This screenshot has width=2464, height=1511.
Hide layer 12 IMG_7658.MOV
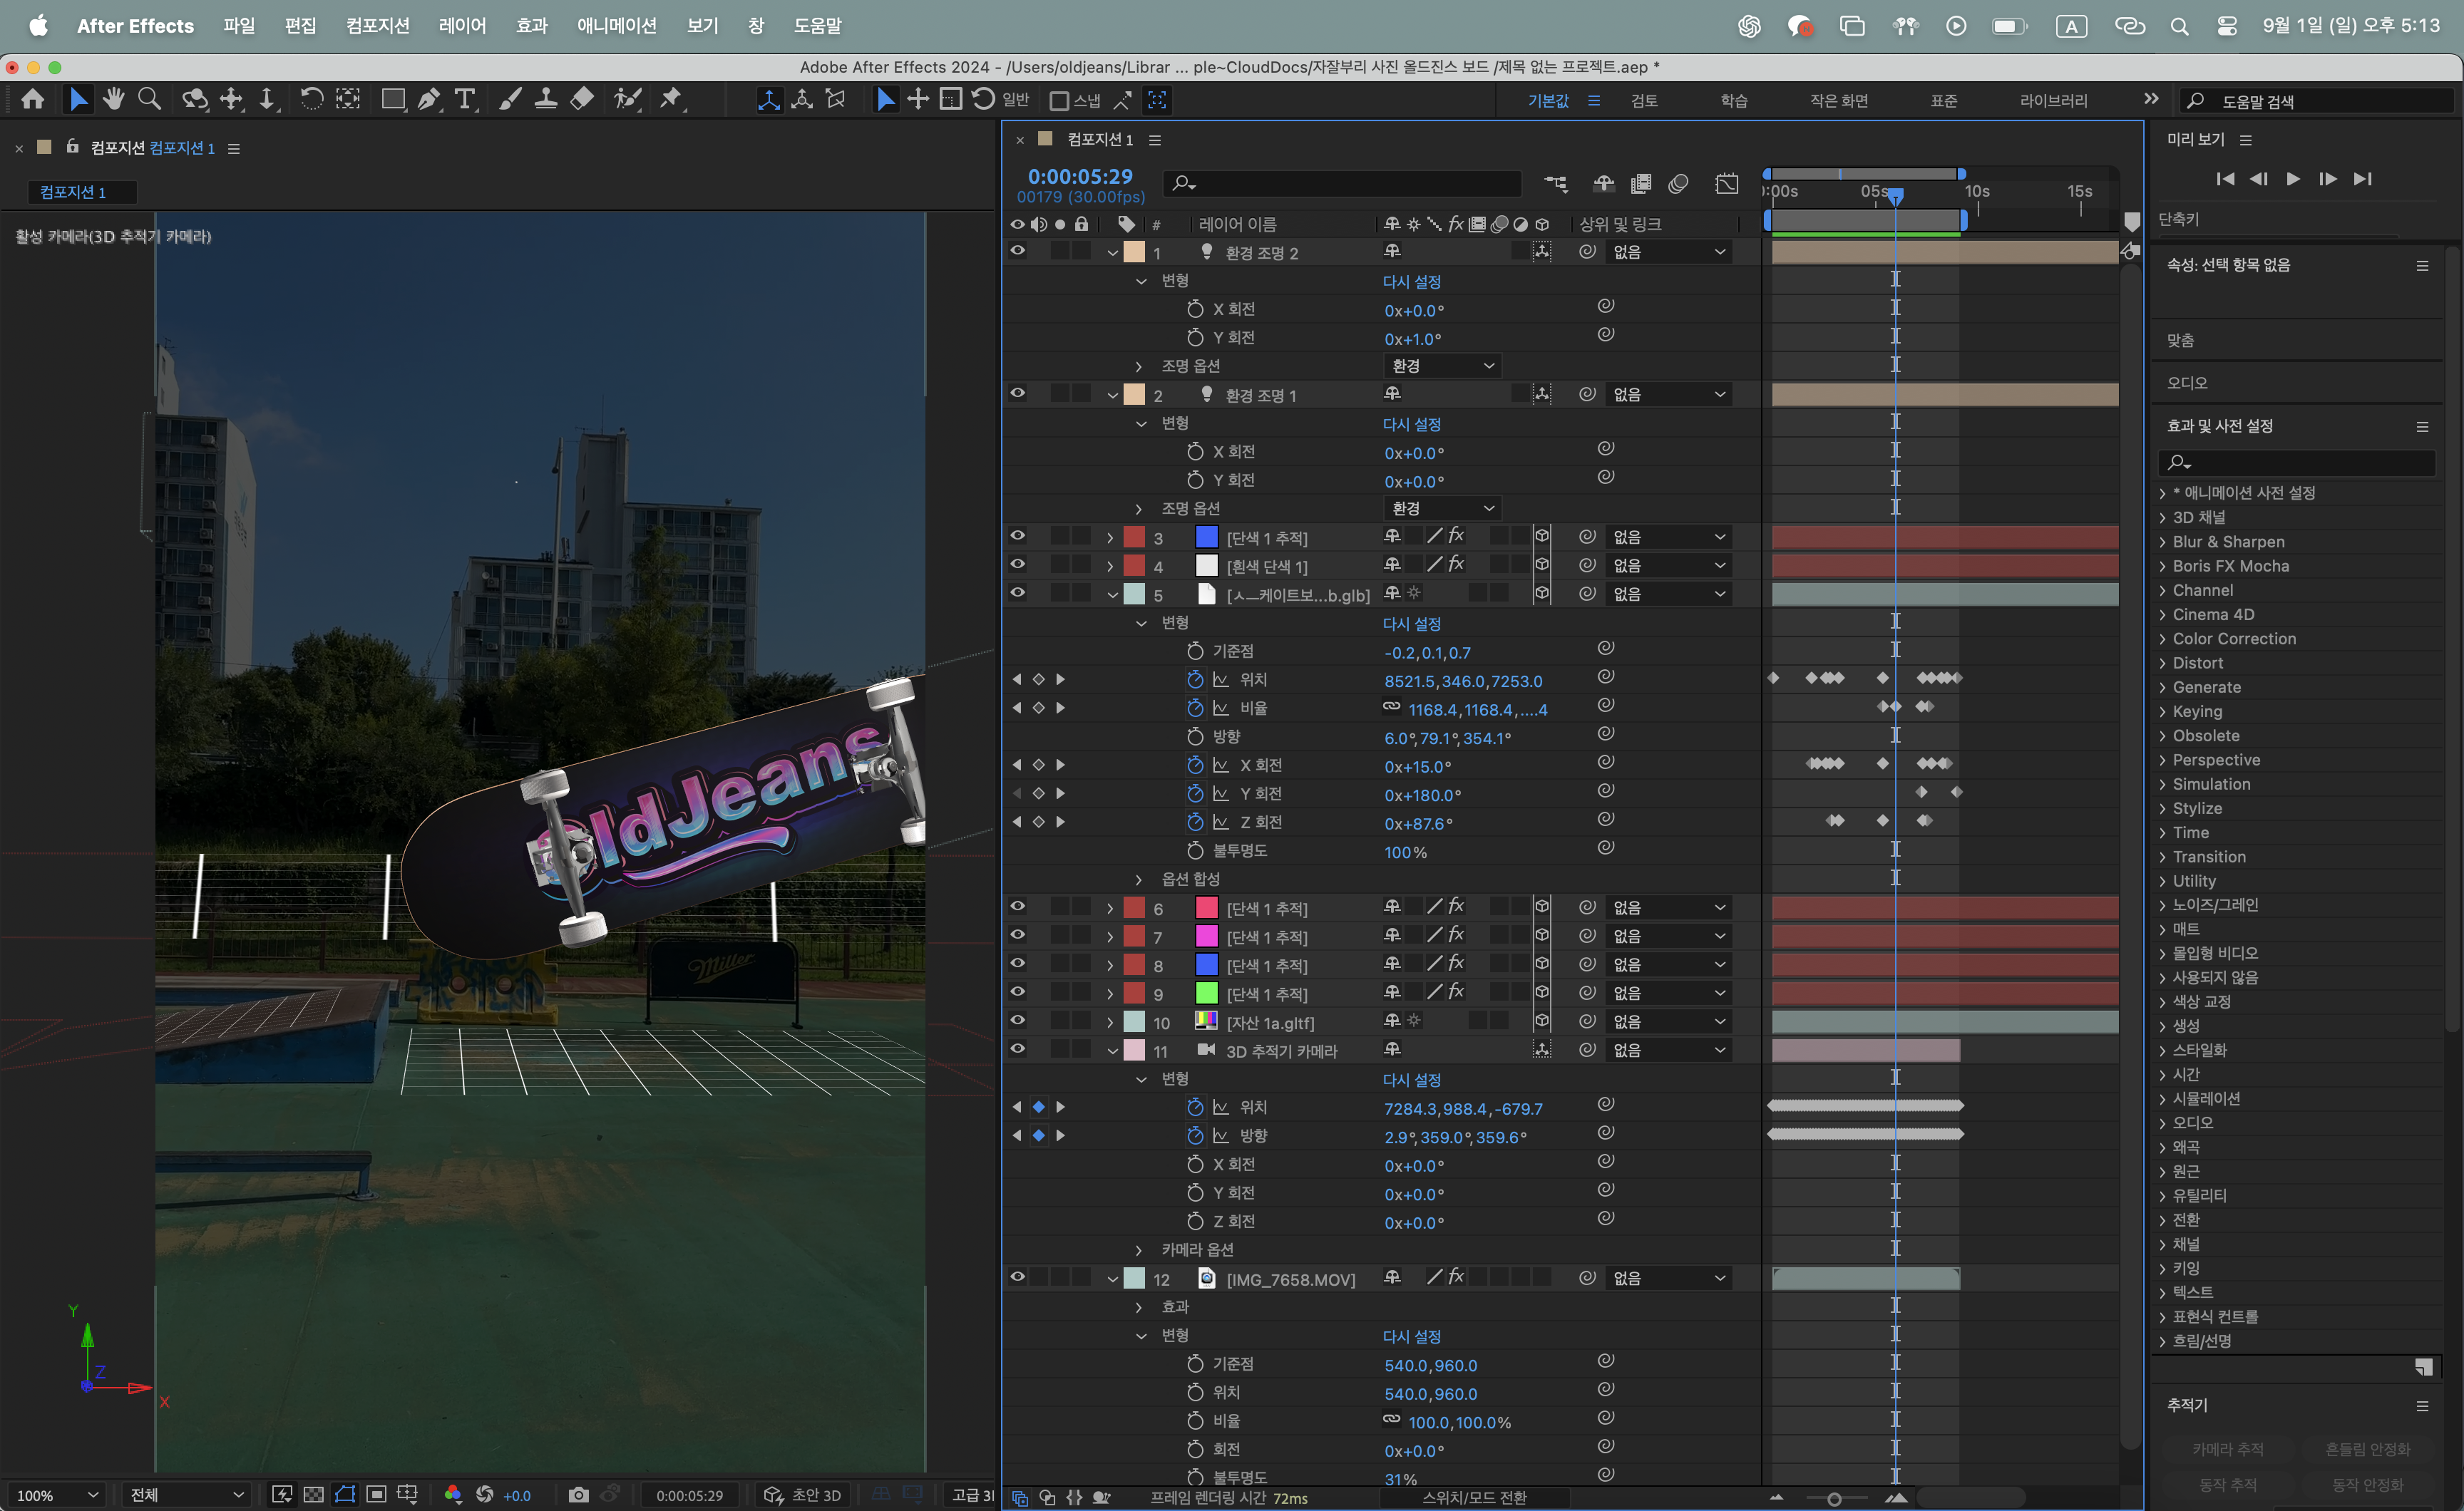pyautogui.click(x=1017, y=1277)
